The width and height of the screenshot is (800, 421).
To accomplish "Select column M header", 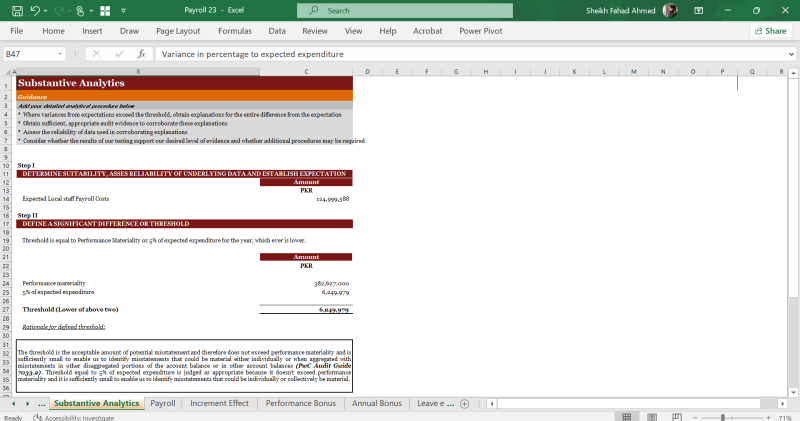I will pyautogui.click(x=634, y=72).
